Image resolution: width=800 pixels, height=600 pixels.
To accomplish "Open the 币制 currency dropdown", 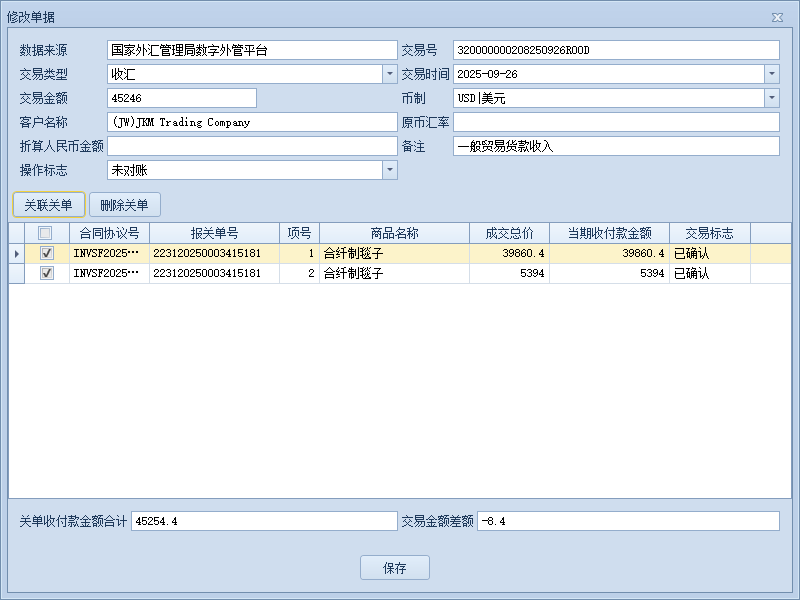I will click(771, 98).
